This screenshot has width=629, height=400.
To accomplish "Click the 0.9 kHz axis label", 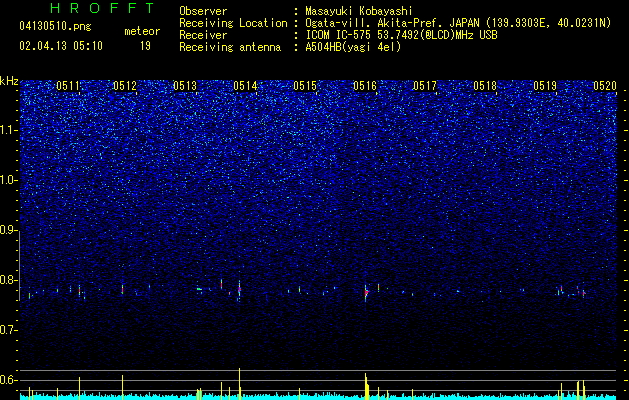I will point(9,230).
